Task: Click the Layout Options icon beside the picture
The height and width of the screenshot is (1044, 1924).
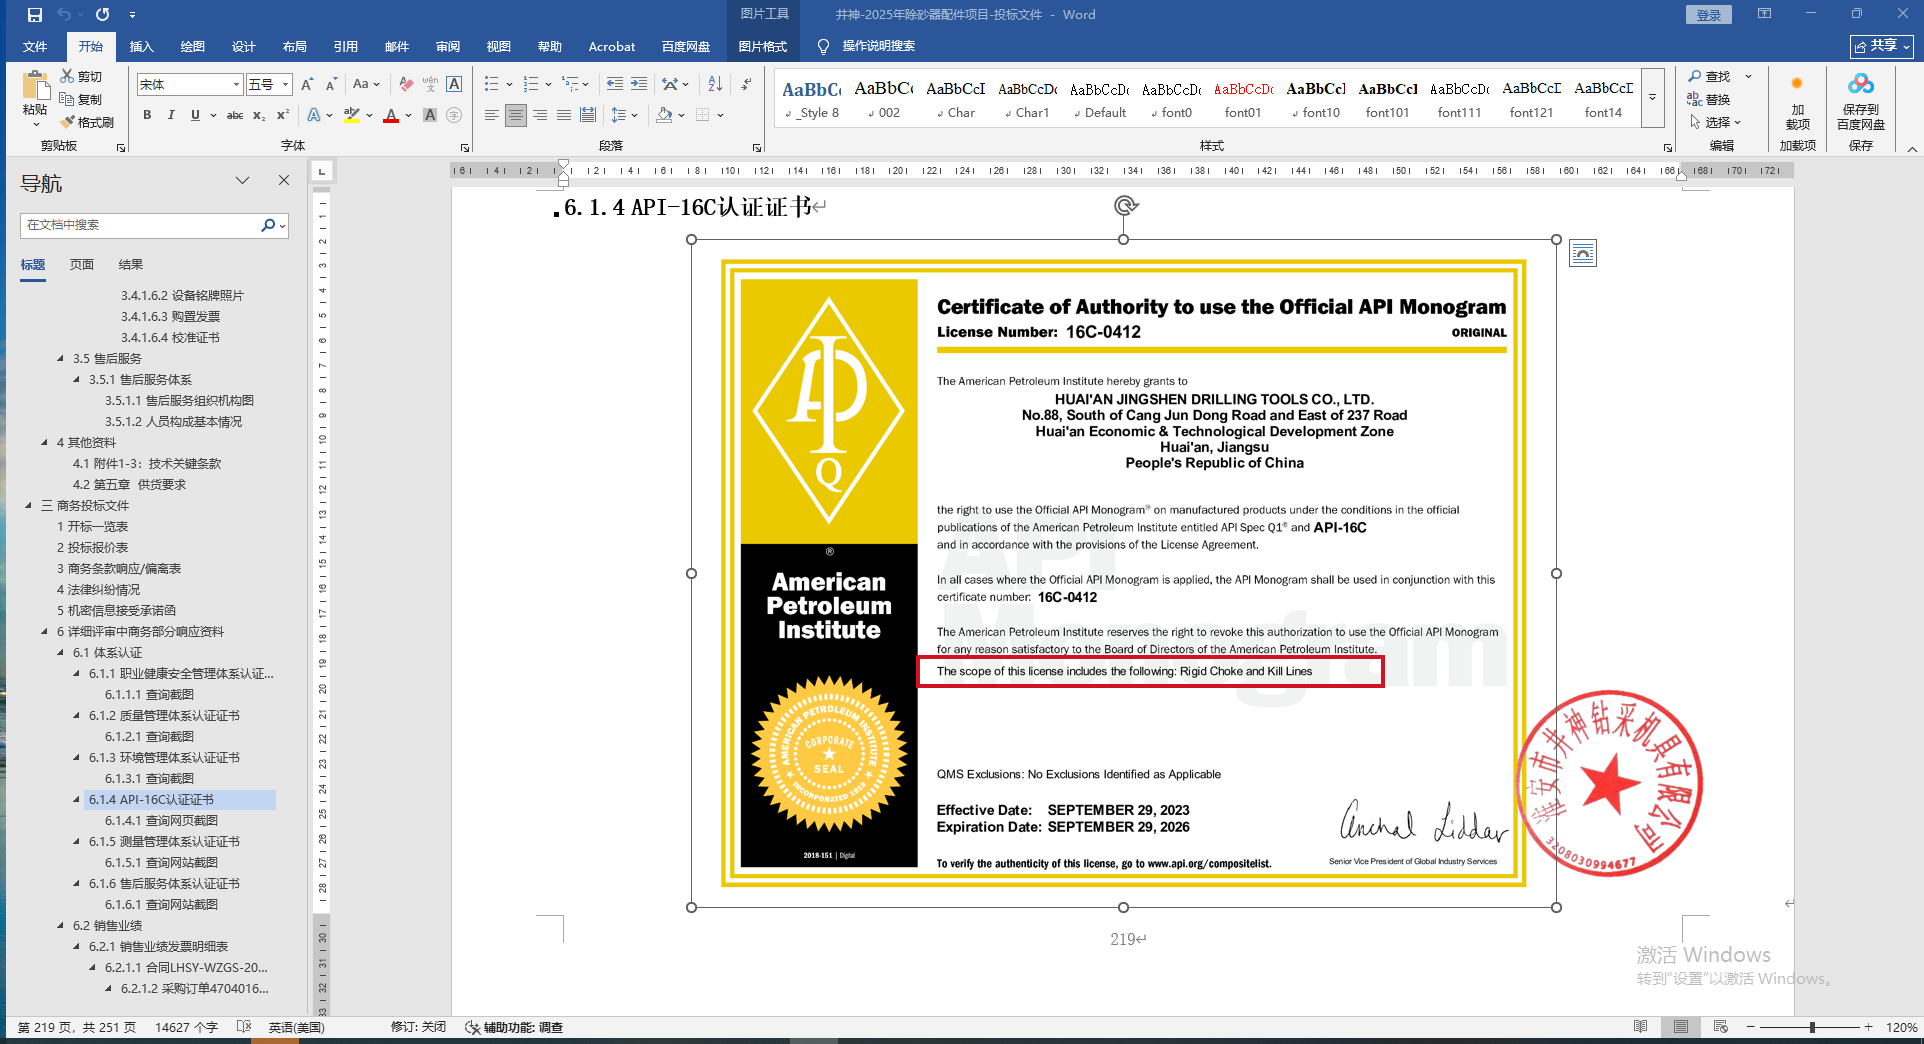Action: (x=1583, y=254)
